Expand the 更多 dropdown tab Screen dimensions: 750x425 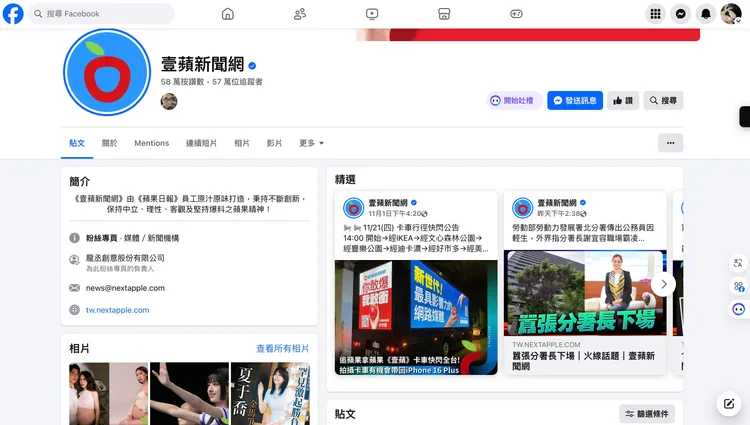pyautogui.click(x=311, y=143)
